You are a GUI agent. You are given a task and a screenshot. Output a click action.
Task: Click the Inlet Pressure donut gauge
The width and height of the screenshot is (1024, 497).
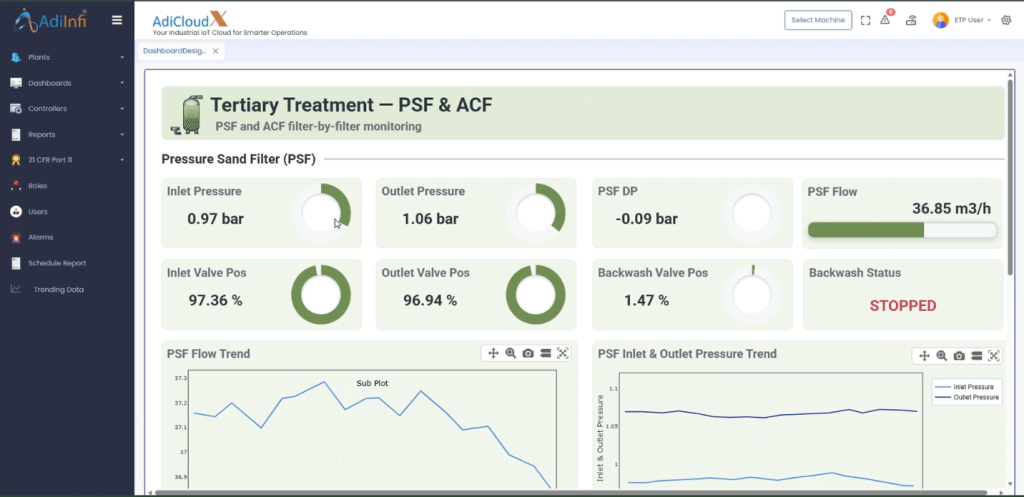click(321, 213)
